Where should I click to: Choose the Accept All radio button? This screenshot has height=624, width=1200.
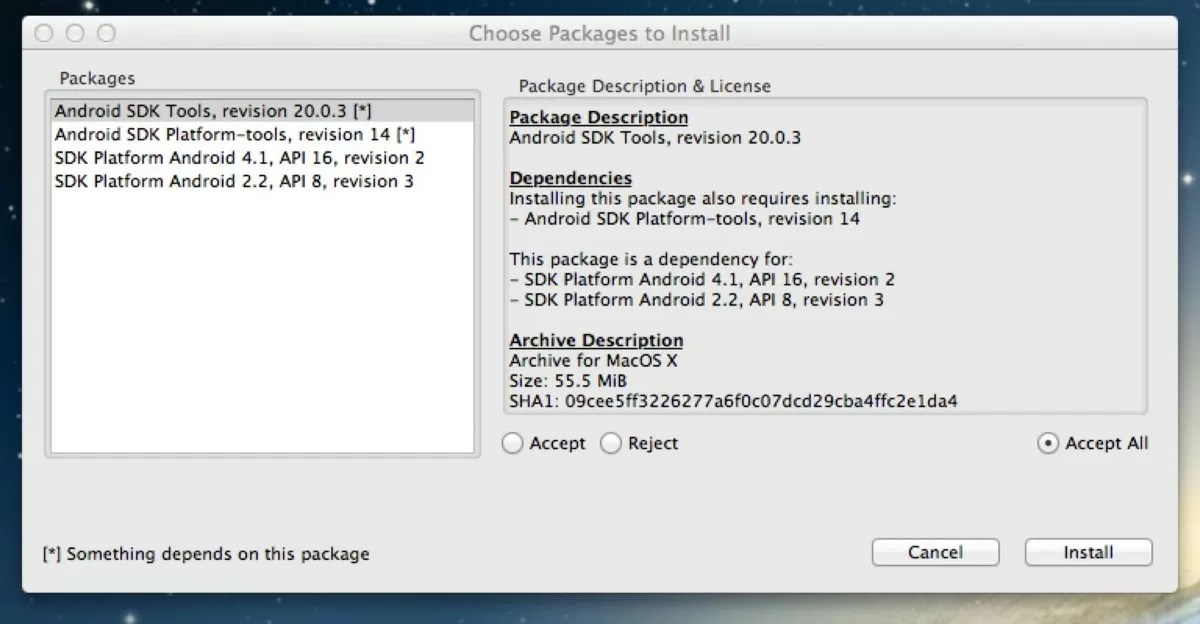(x=1047, y=443)
